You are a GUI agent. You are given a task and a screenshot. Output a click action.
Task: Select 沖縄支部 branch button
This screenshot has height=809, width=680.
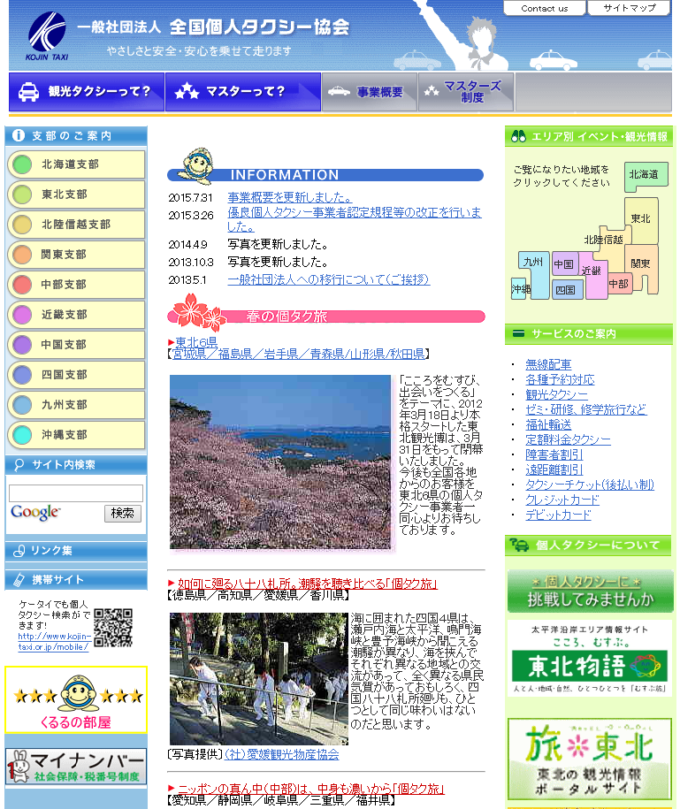76,434
